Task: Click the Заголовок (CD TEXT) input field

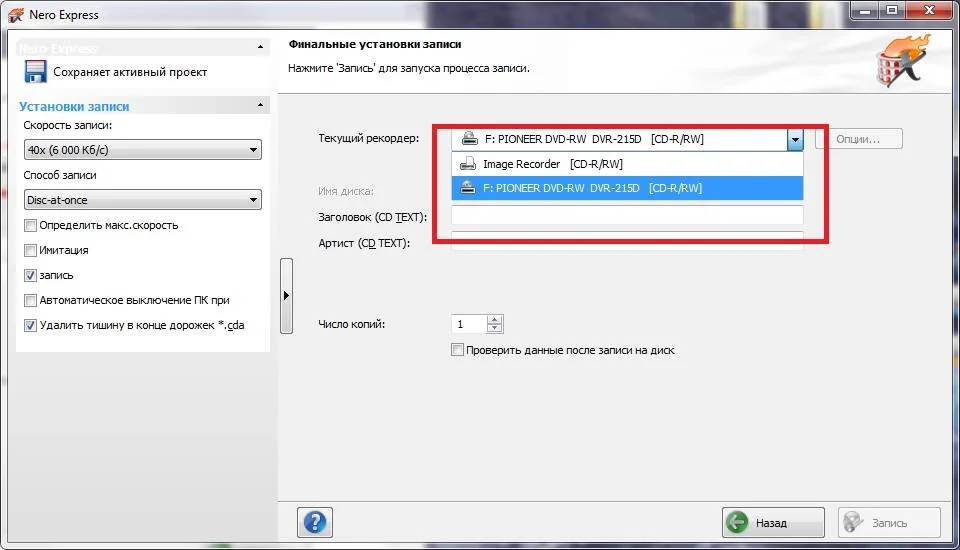Action: click(627, 215)
